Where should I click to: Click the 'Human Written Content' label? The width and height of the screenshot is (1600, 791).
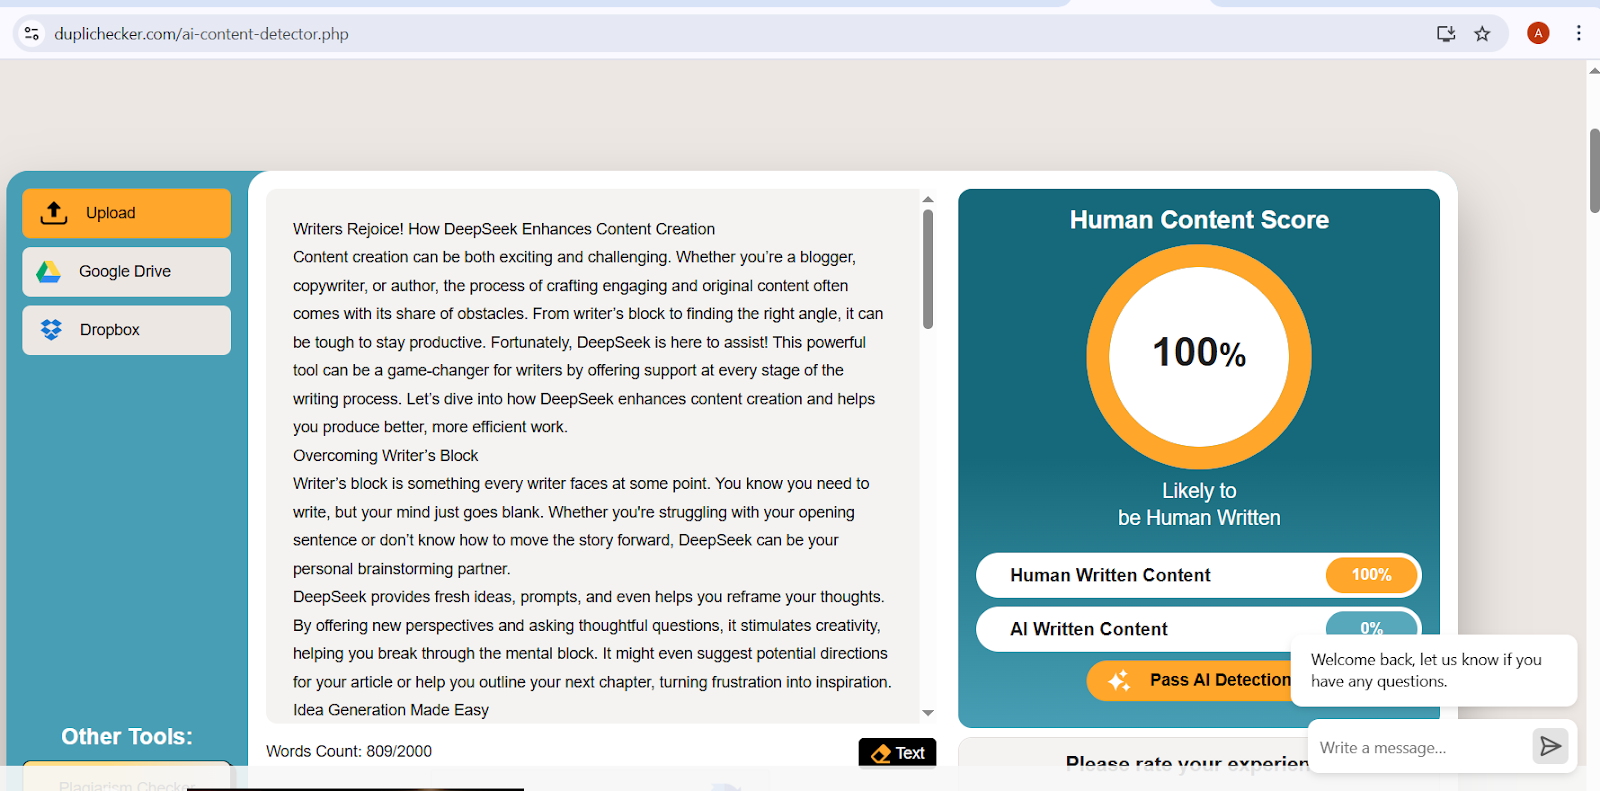click(1110, 575)
